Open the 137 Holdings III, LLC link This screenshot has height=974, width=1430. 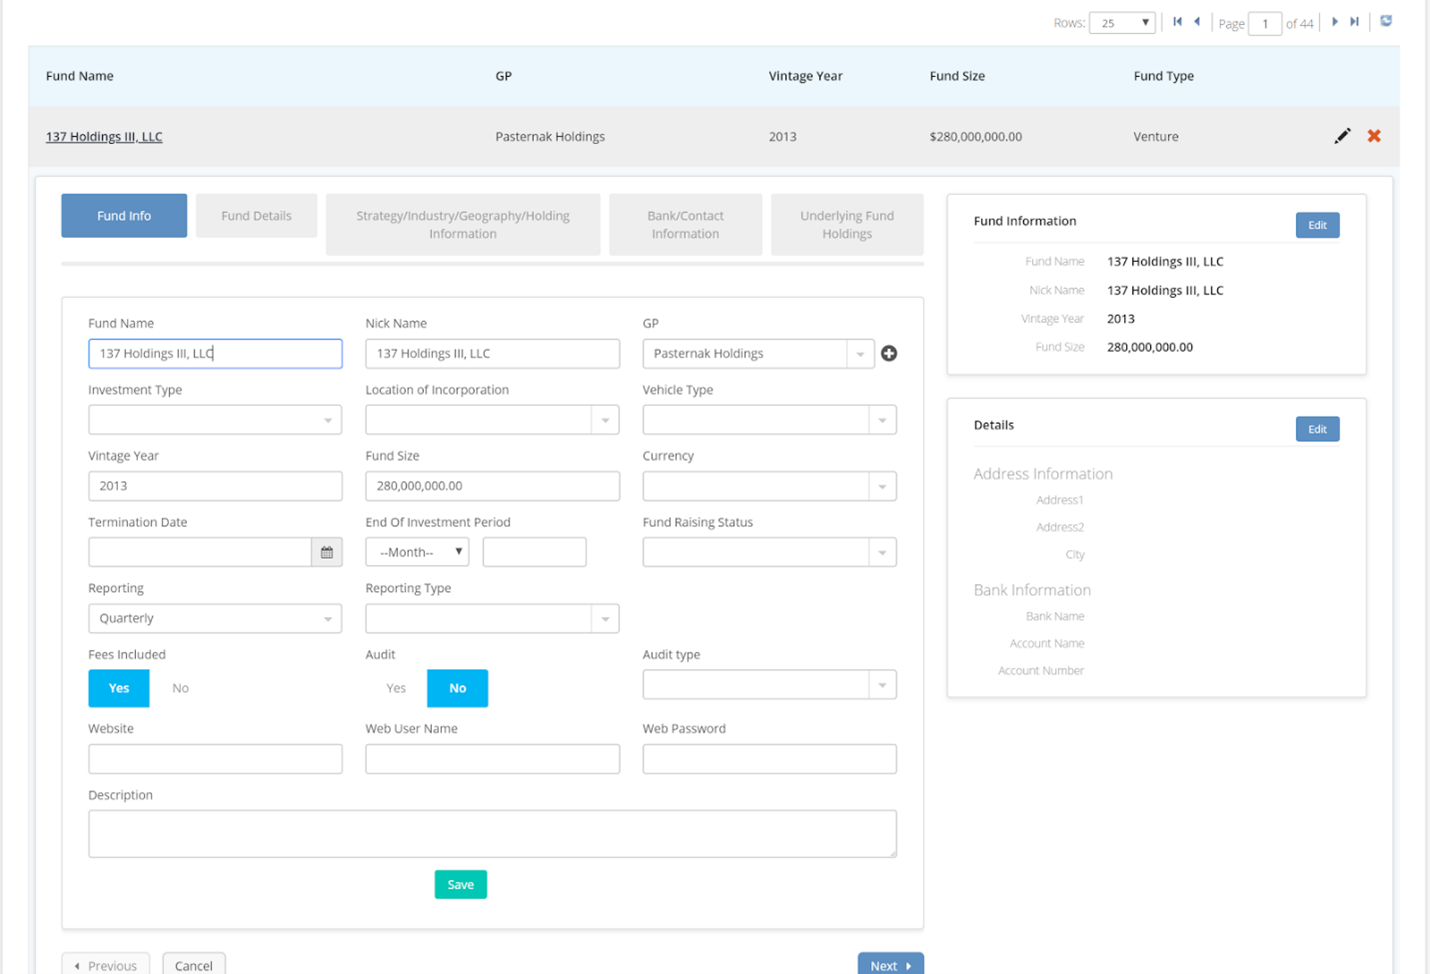pyautogui.click(x=104, y=137)
